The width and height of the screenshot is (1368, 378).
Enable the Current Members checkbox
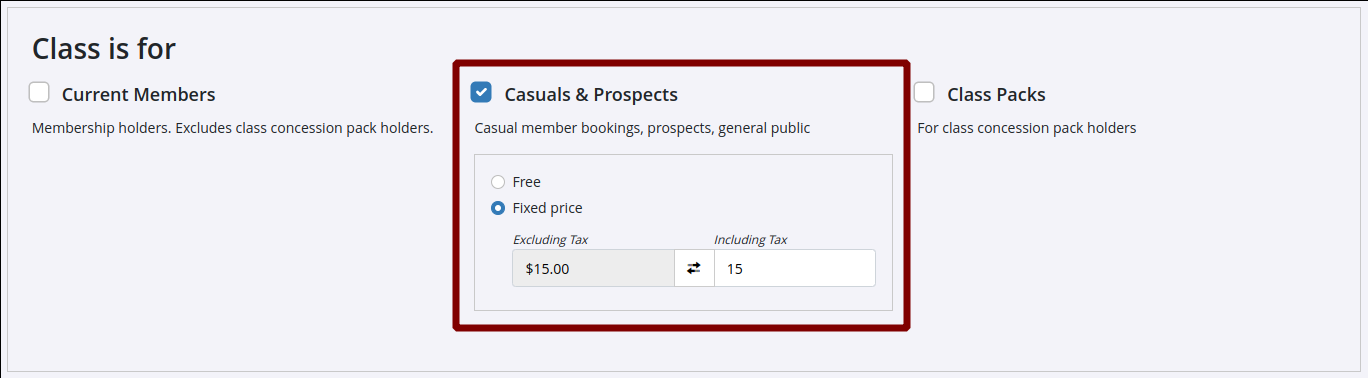(39, 93)
